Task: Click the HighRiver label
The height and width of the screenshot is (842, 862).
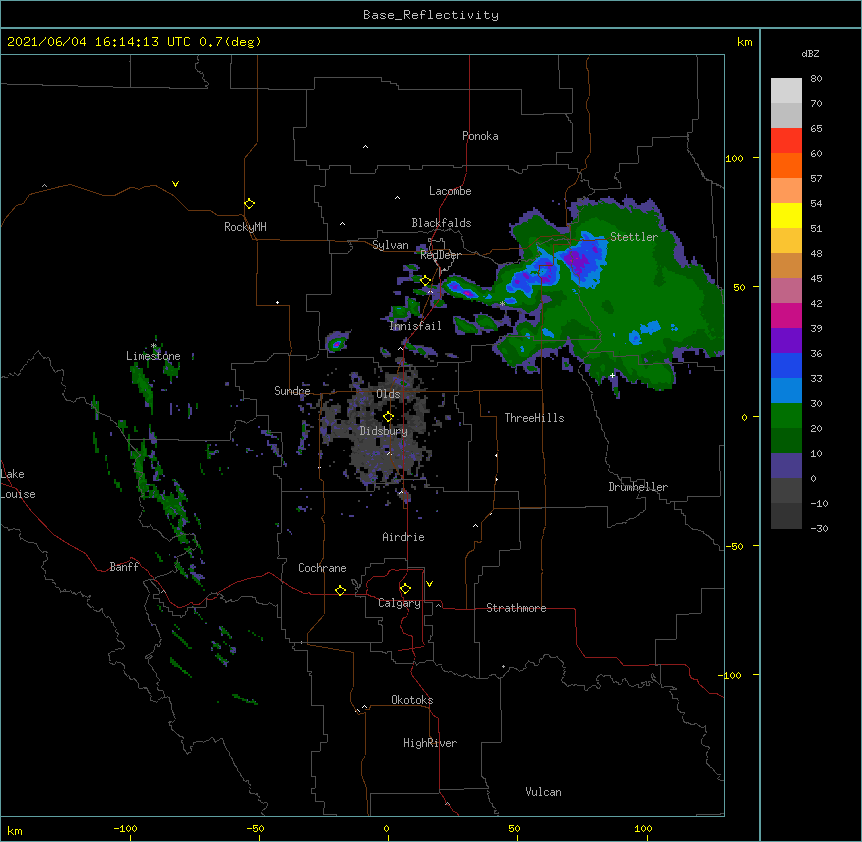Action: point(430,743)
